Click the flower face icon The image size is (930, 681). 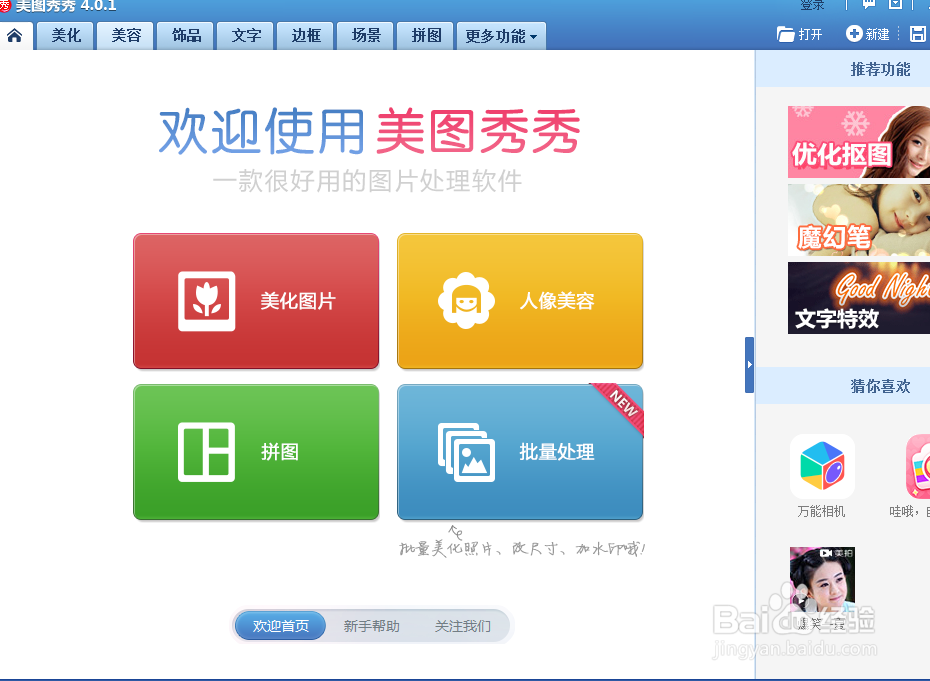coord(466,301)
